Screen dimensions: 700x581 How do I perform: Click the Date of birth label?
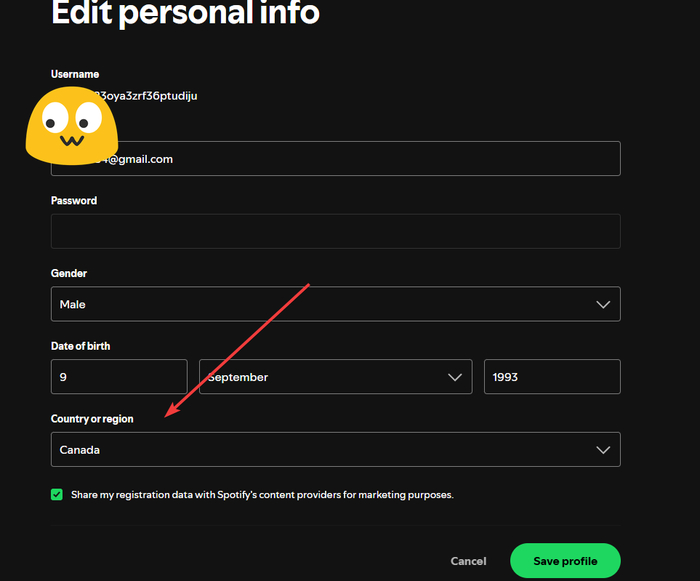[x=80, y=346]
